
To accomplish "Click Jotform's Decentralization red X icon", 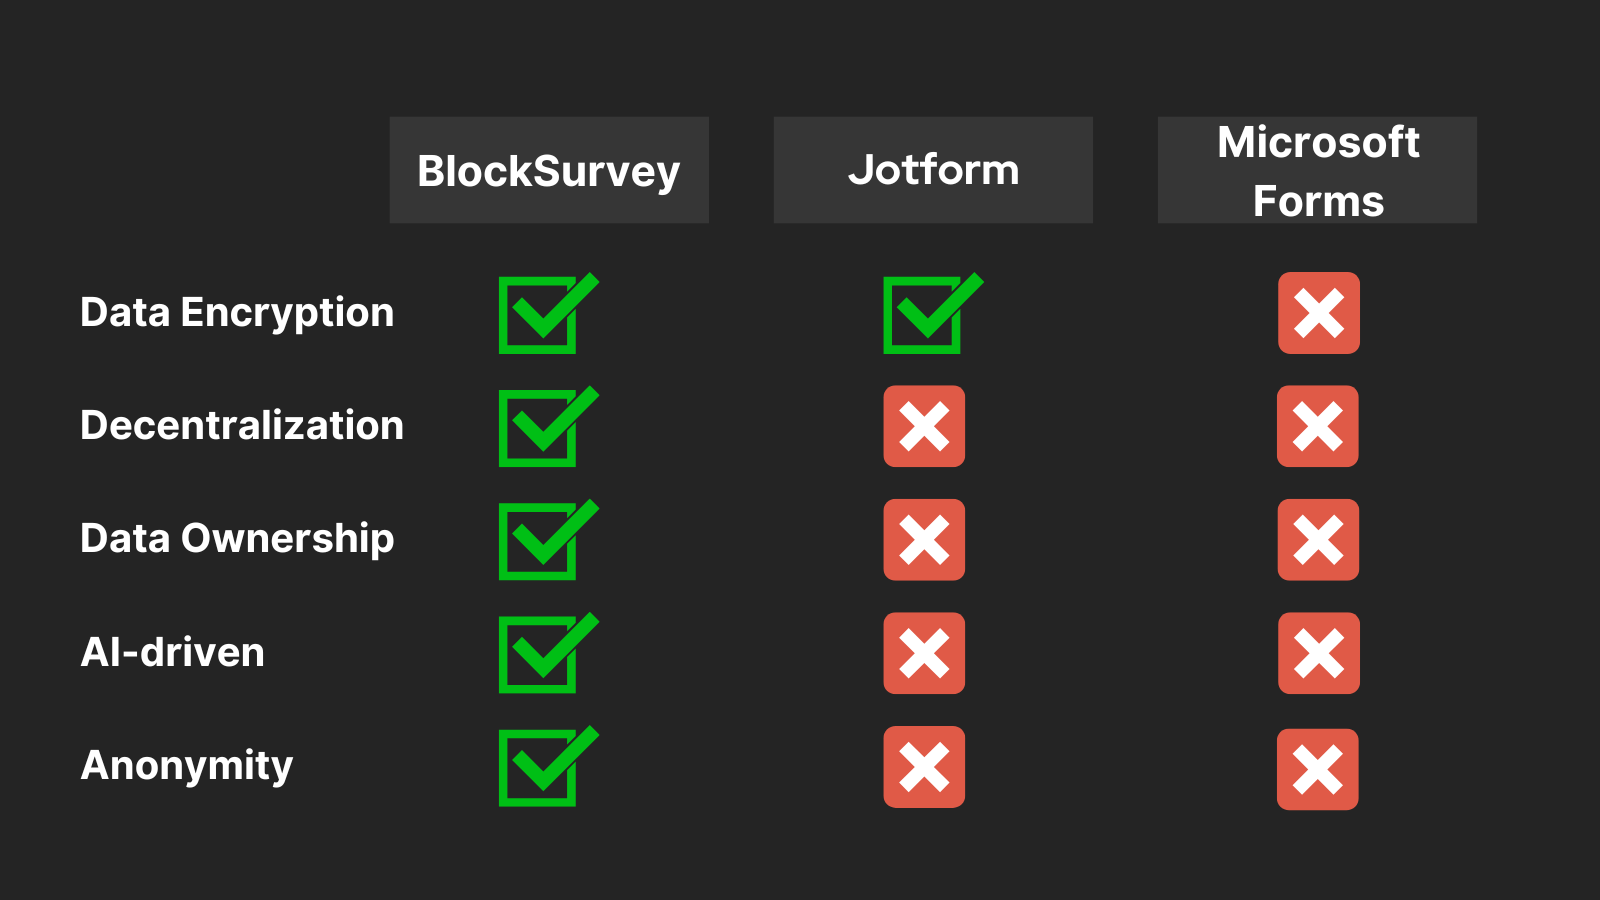I will tap(924, 426).
